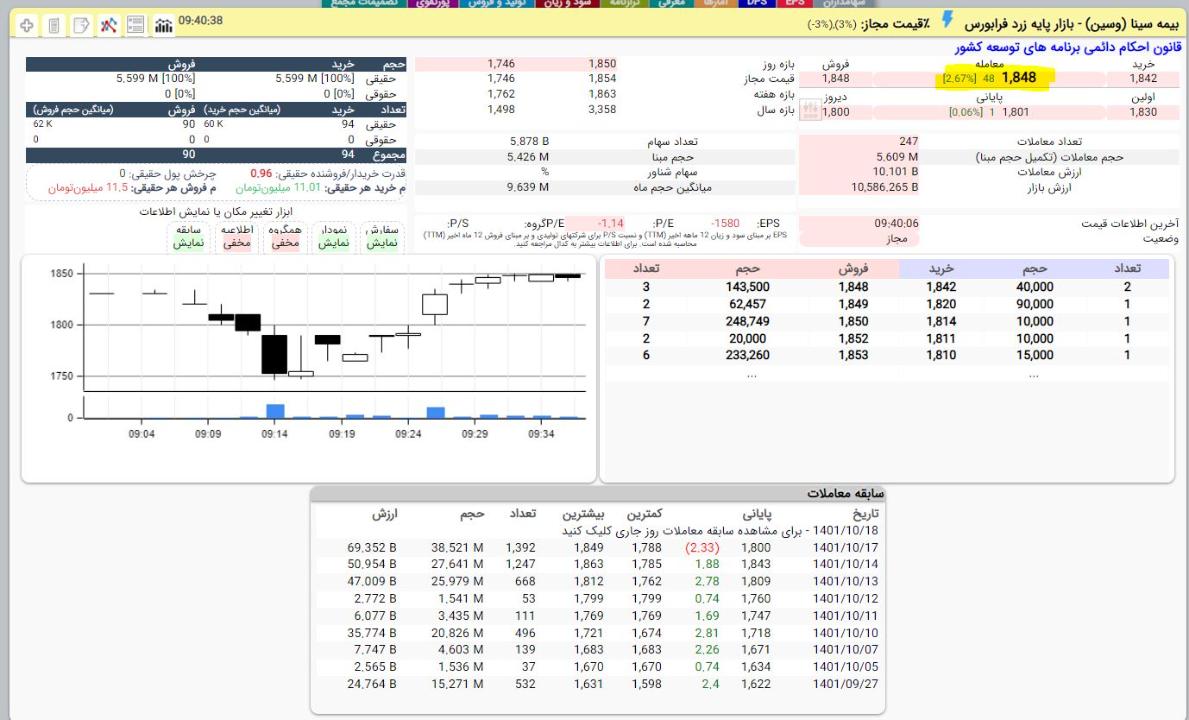
Task: Expand more sell orders via ellipsis
Action: point(751,374)
